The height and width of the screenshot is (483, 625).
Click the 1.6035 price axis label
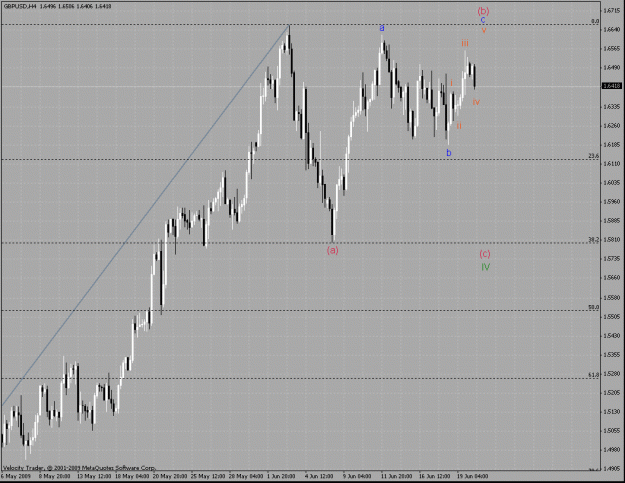point(612,183)
